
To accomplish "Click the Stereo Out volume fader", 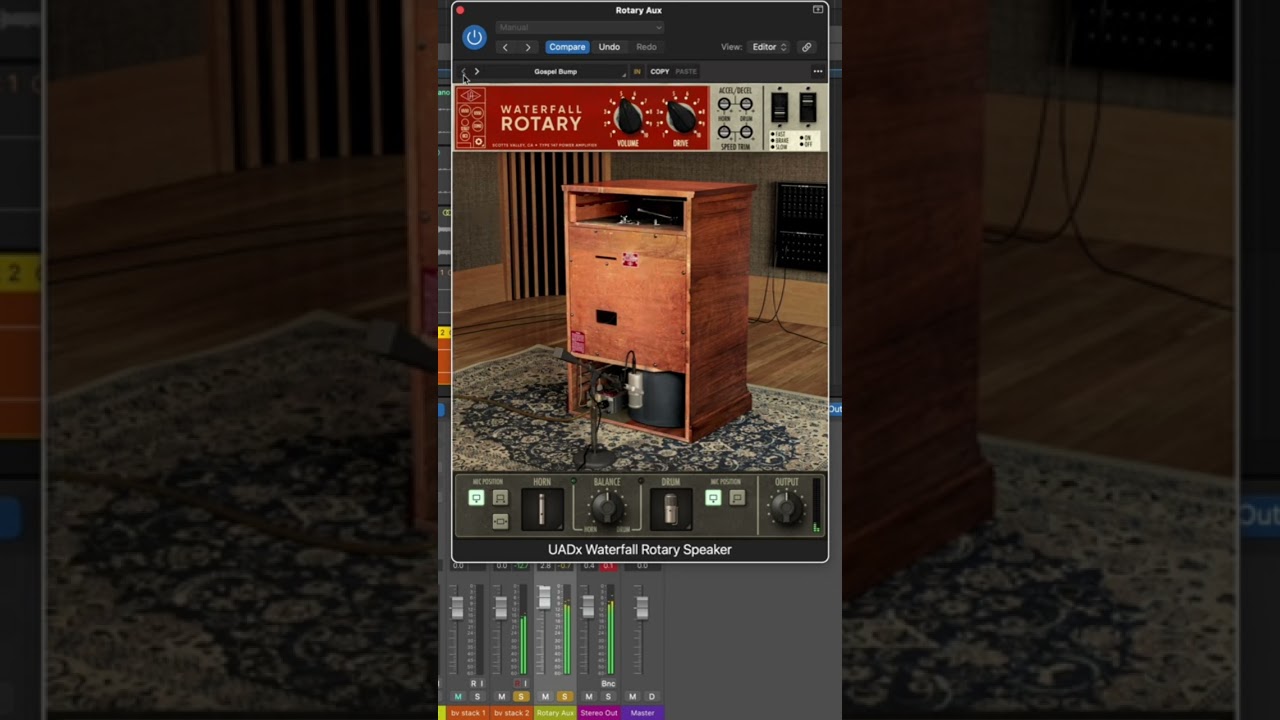I will coord(588,606).
